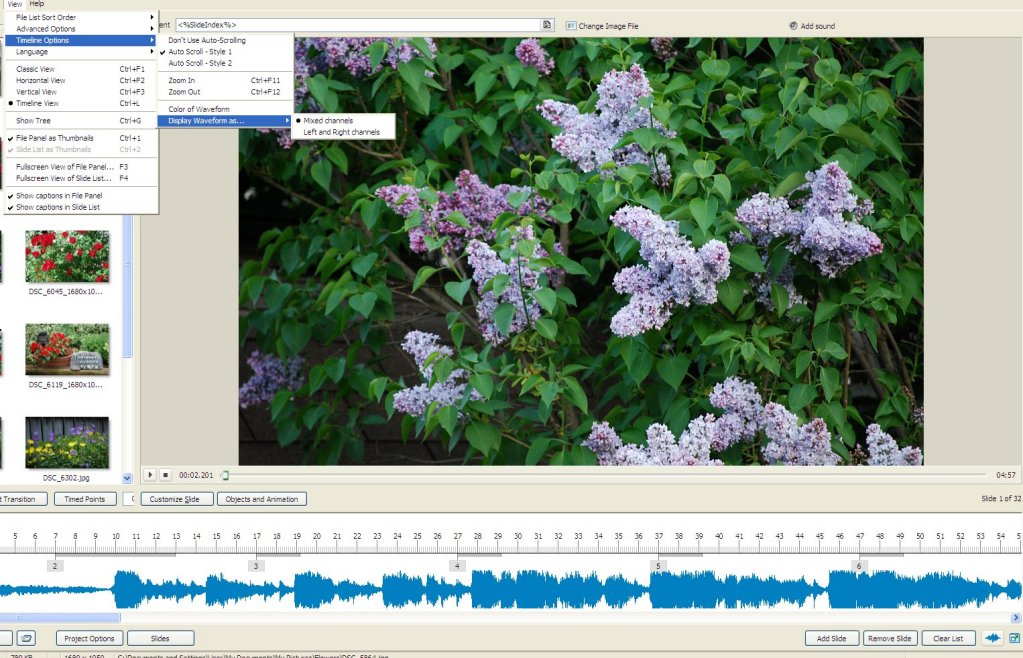This screenshot has width=1023, height=658.
Task: Open the Help menu
Action: coord(37,4)
